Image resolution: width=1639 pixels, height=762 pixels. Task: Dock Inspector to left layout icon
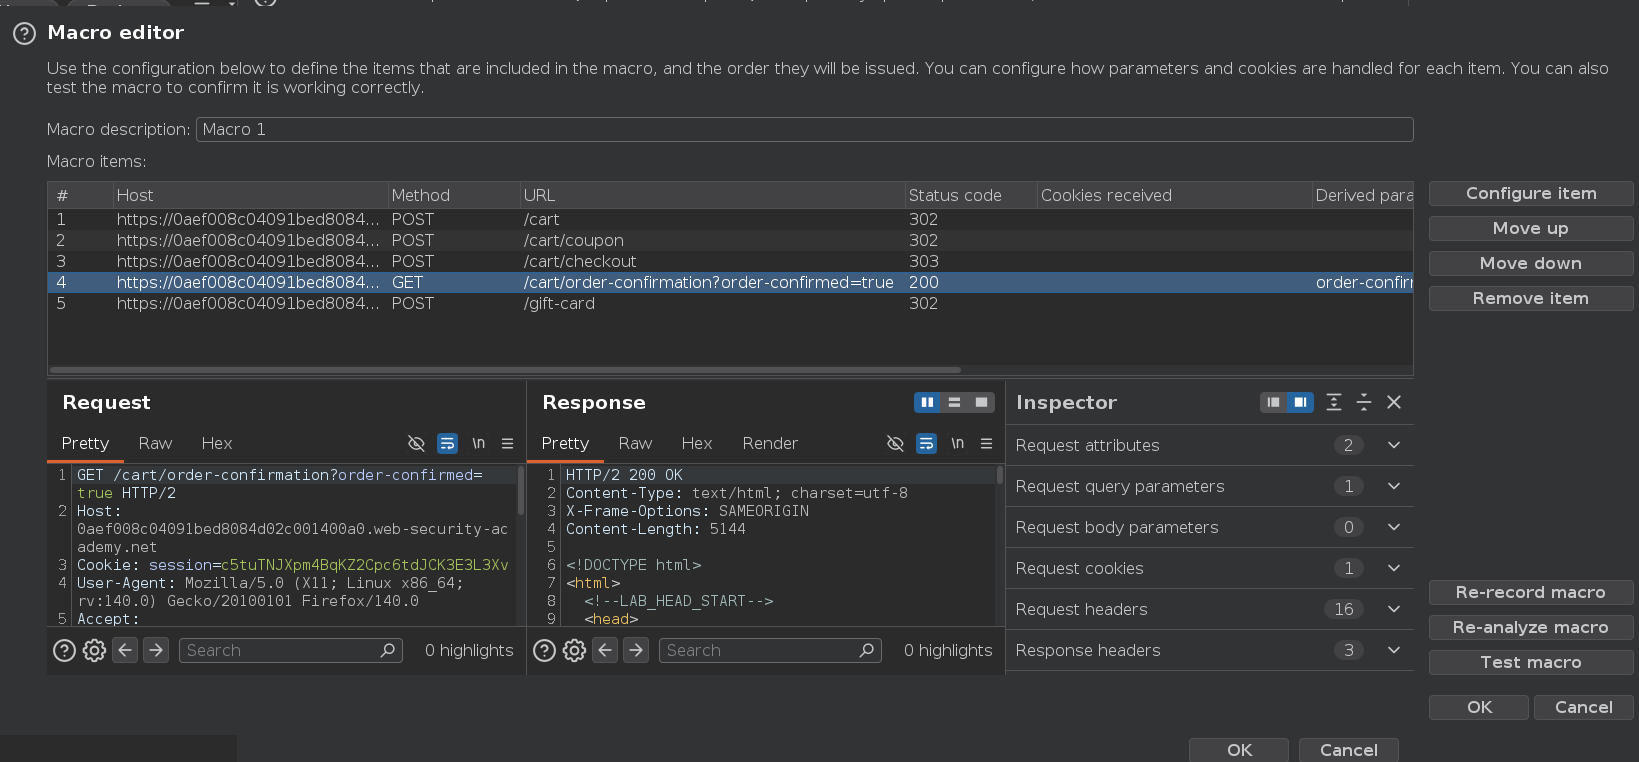point(1273,402)
